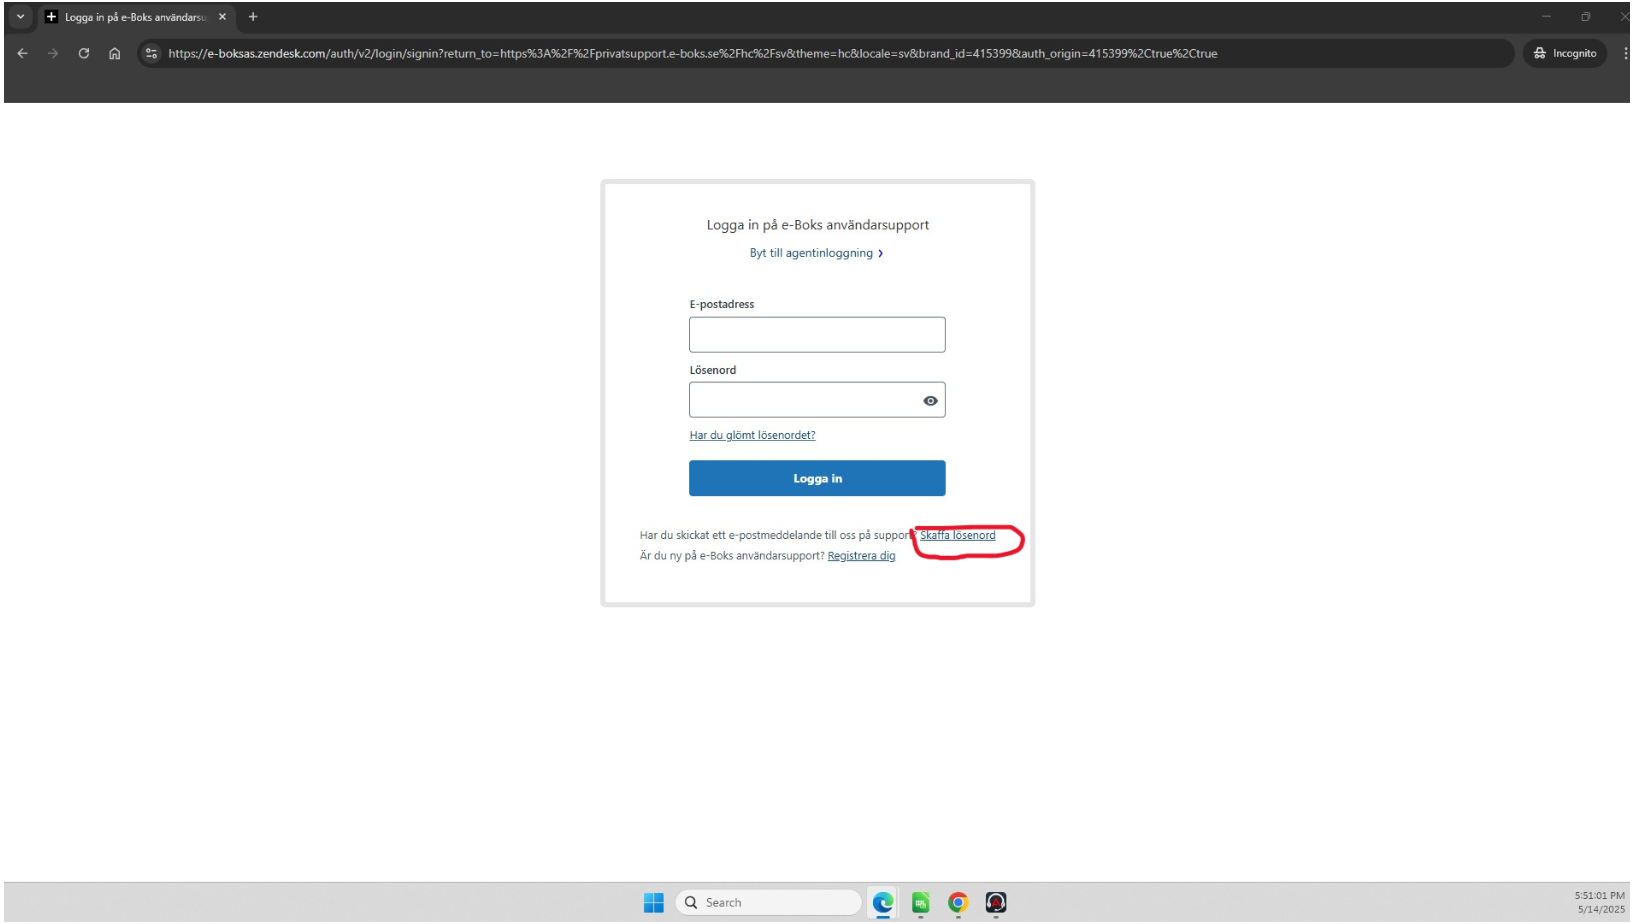Click the taskbar Search box
This screenshot has height=924, width=1632.
pyautogui.click(x=768, y=903)
